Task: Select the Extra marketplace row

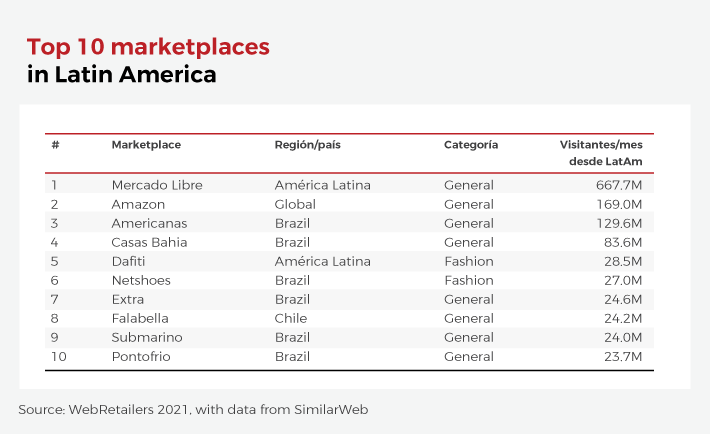Action: click(128, 300)
